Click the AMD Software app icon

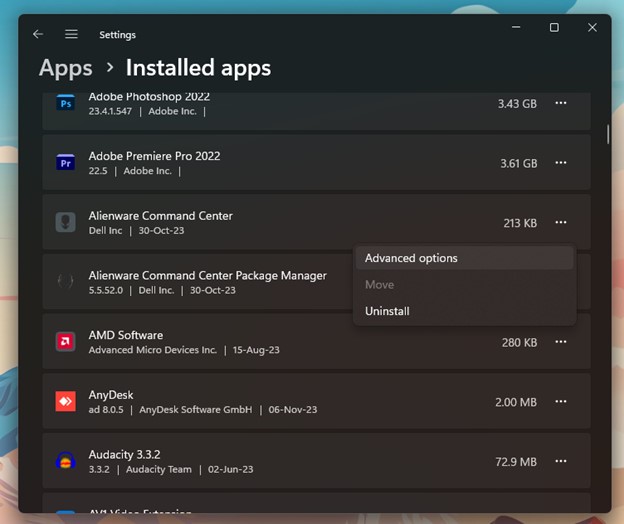click(x=66, y=342)
